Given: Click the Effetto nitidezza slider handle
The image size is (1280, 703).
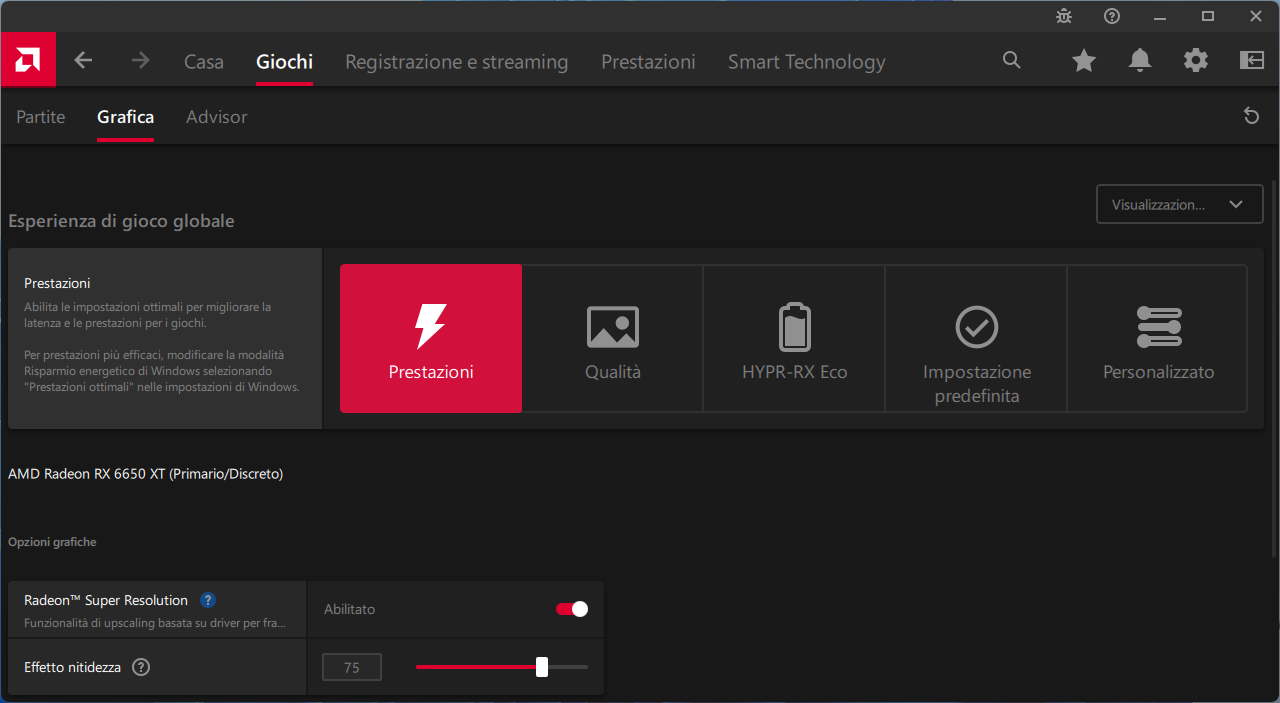Looking at the screenshot, I should [542, 667].
